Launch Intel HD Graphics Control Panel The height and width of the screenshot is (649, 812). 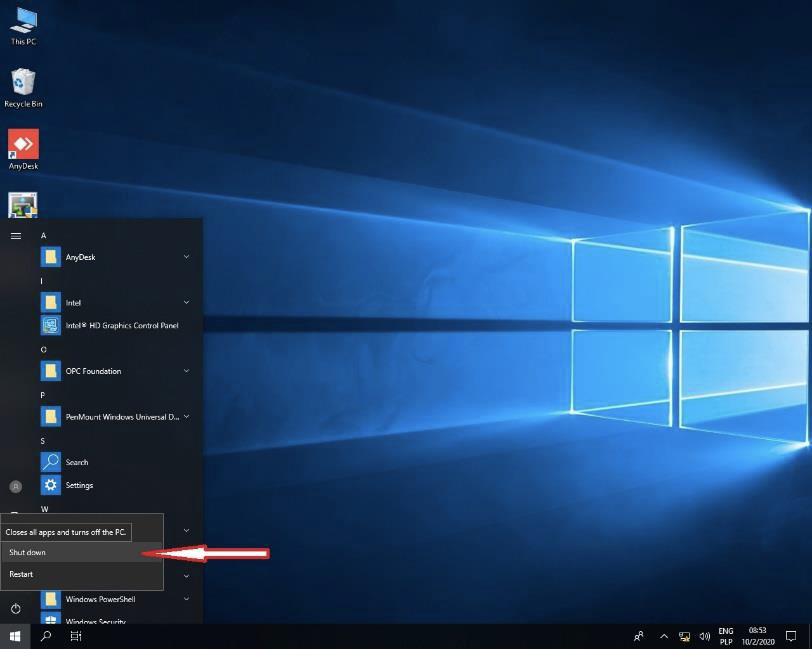coord(110,325)
